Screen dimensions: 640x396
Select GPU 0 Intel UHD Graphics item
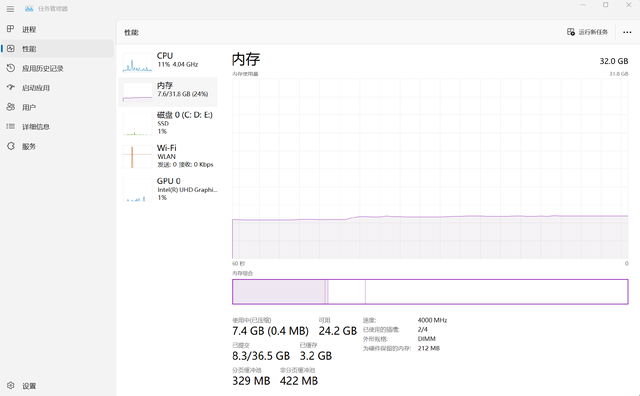[168, 189]
